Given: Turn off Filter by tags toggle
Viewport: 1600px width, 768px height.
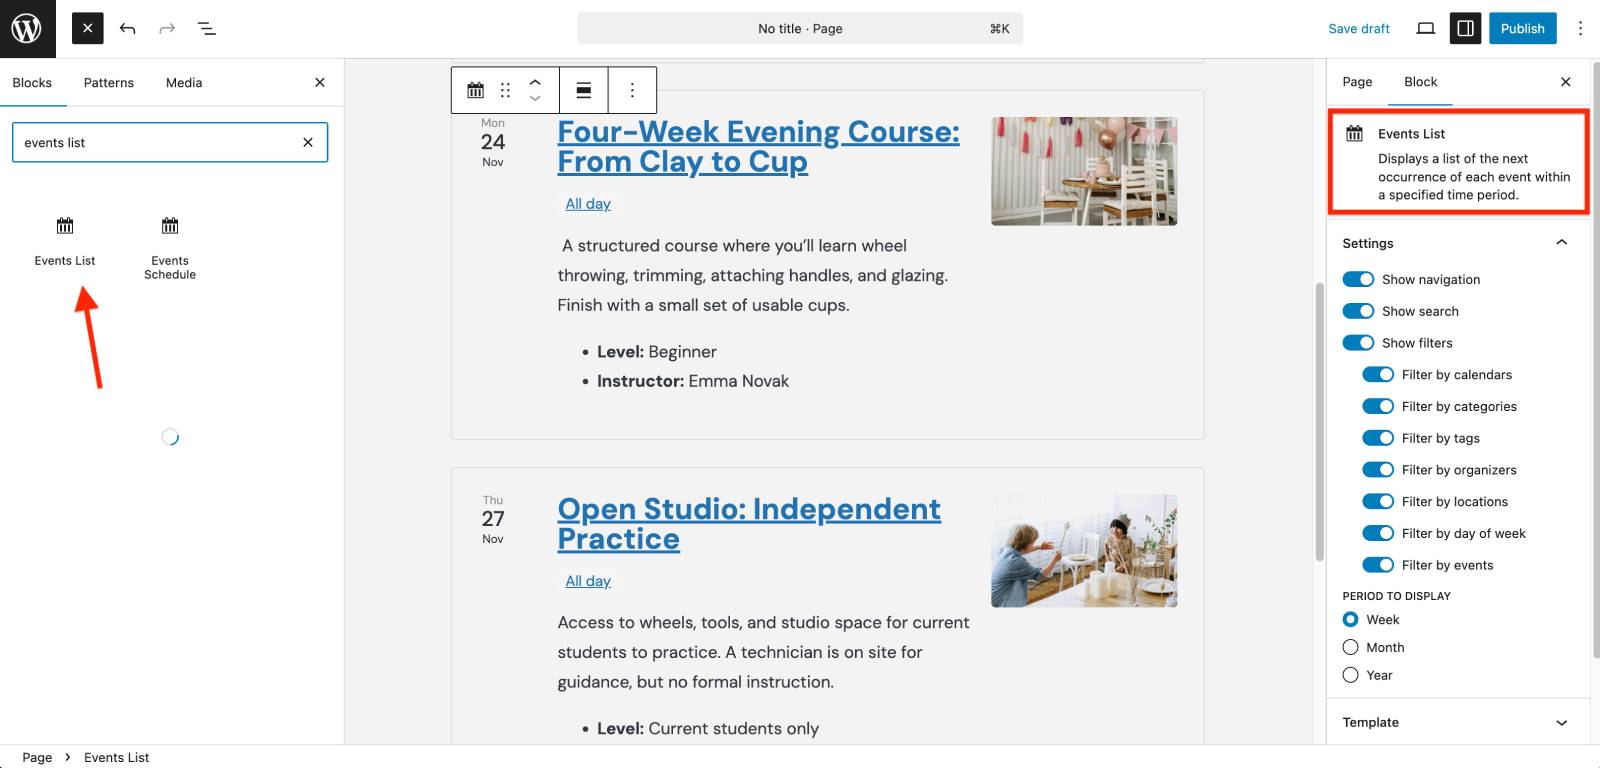Looking at the screenshot, I should [x=1378, y=438].
